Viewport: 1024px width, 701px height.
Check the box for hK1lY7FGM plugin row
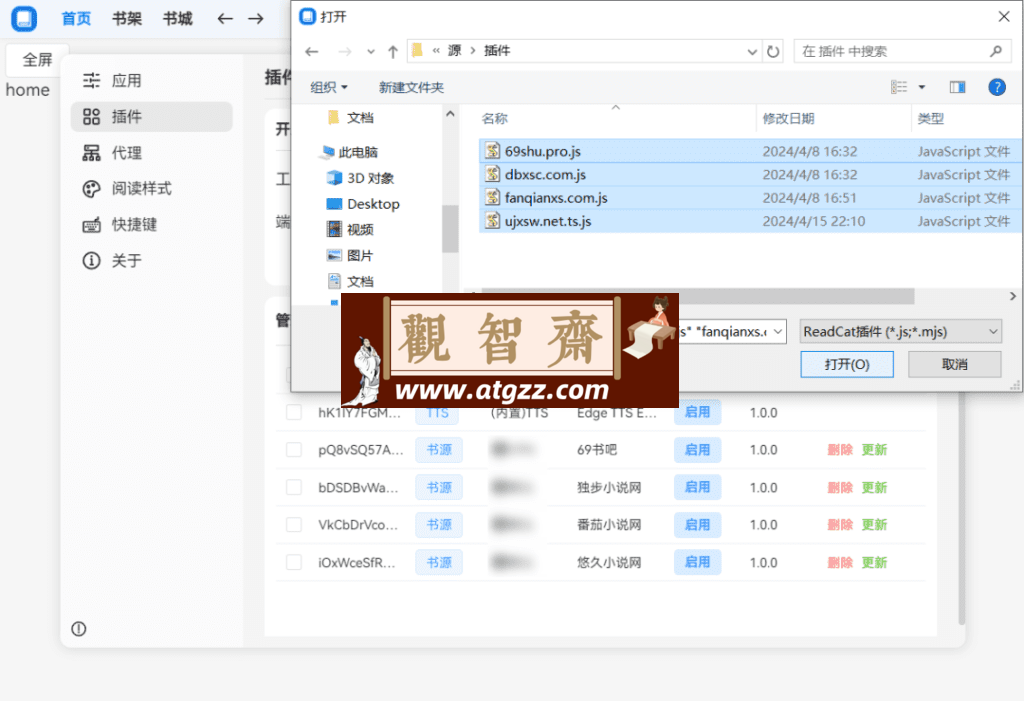click(294, 412)
